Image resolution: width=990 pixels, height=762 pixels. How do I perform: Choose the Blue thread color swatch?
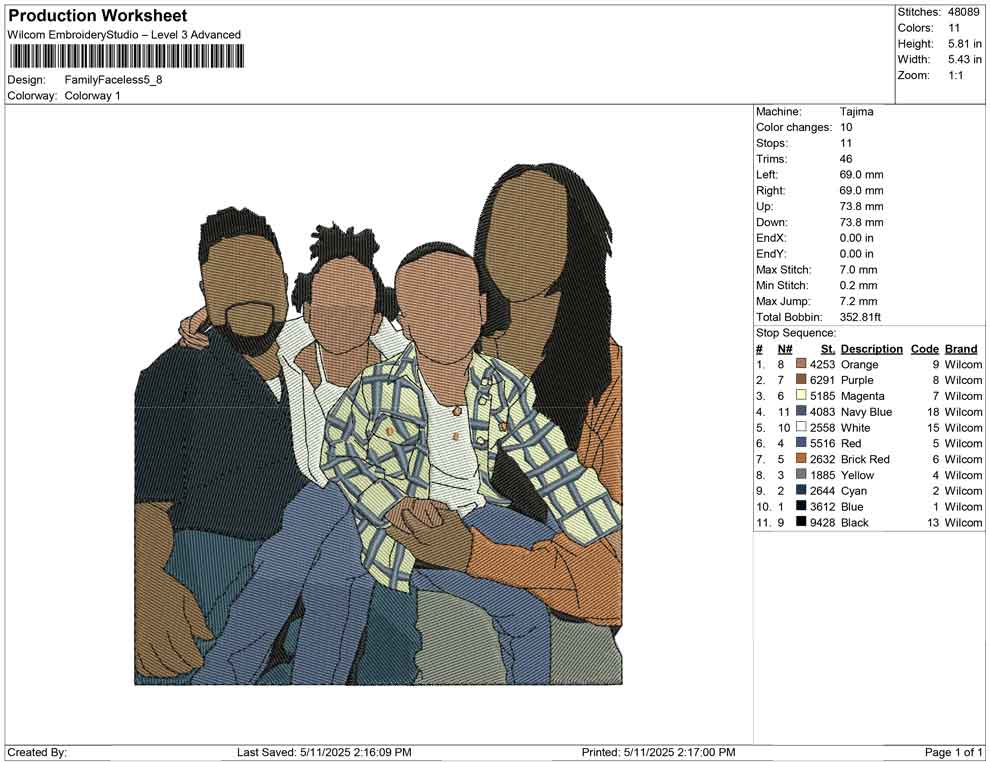tap(801, 506)
